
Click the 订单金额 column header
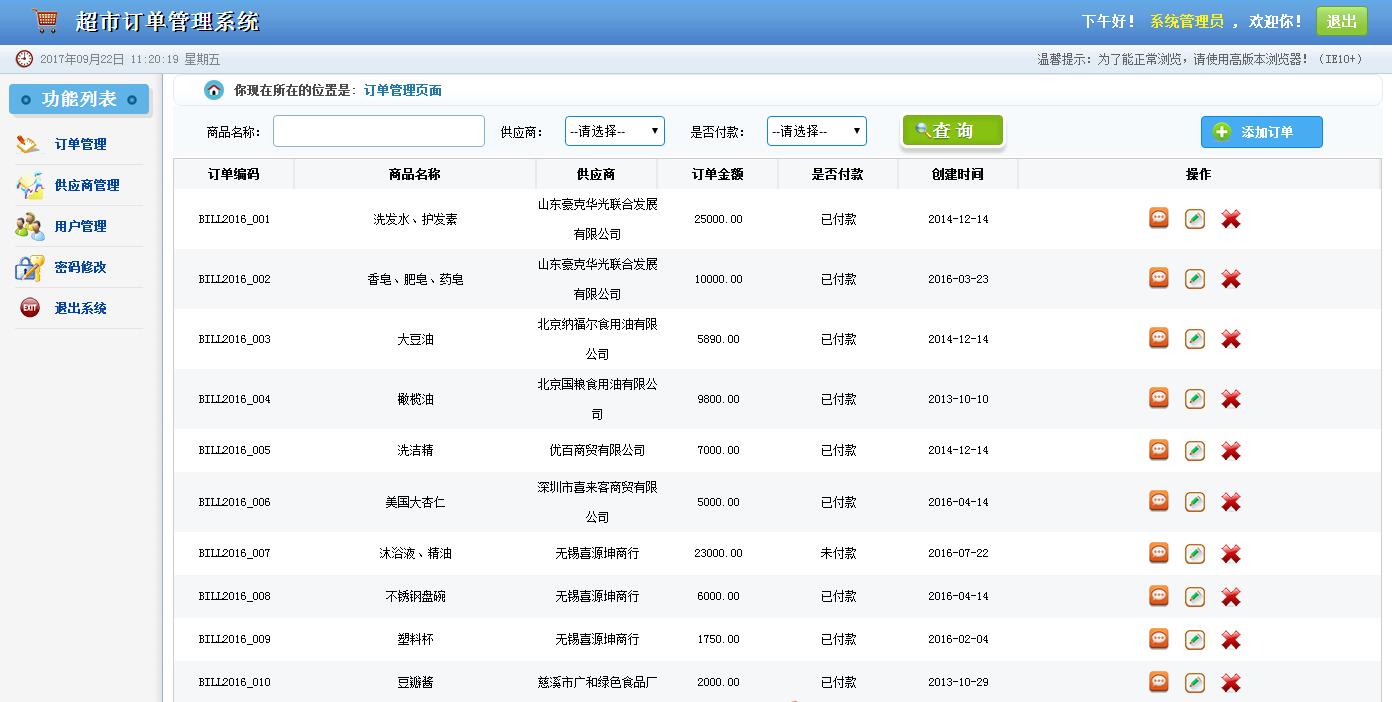coord(718,174)
